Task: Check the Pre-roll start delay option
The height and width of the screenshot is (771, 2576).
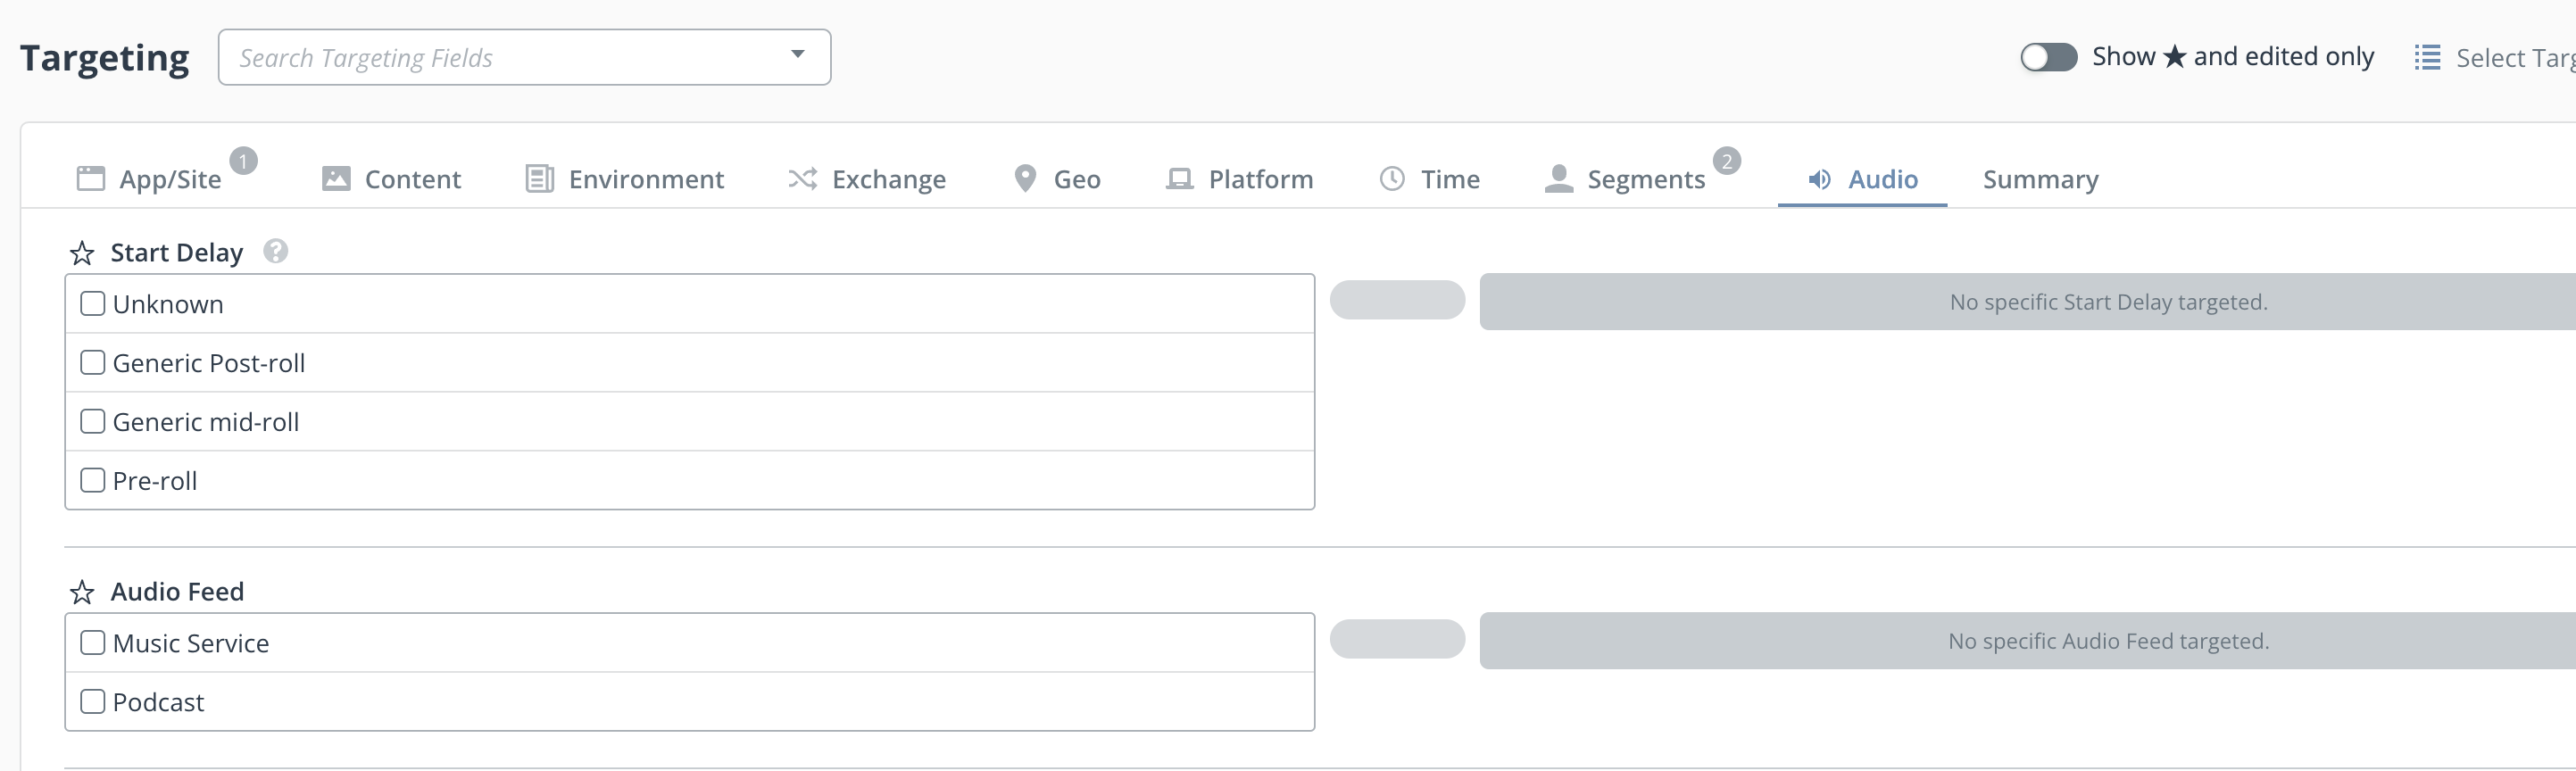Action: [x=93, y=481]
